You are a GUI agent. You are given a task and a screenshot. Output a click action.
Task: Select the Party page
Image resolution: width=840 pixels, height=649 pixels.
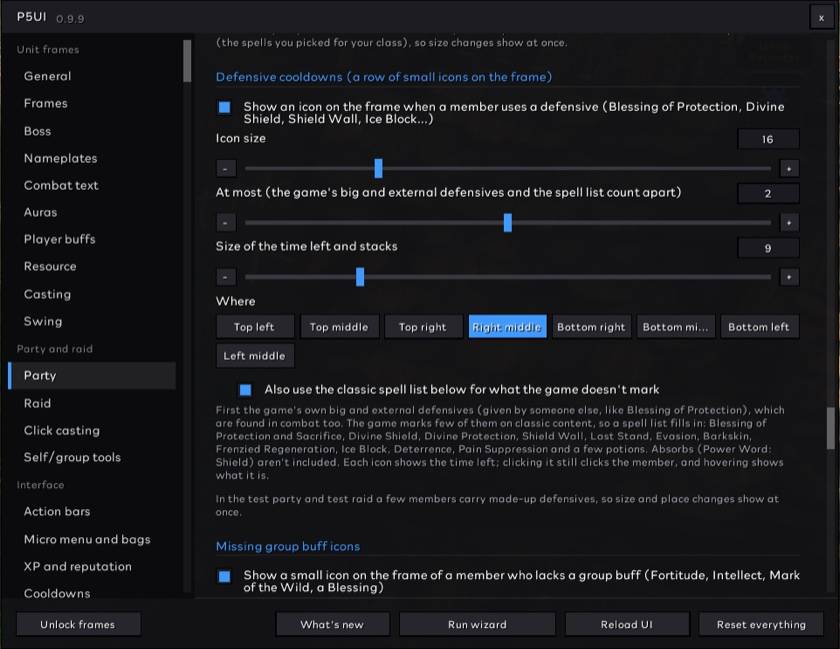[x=92, y=376]
